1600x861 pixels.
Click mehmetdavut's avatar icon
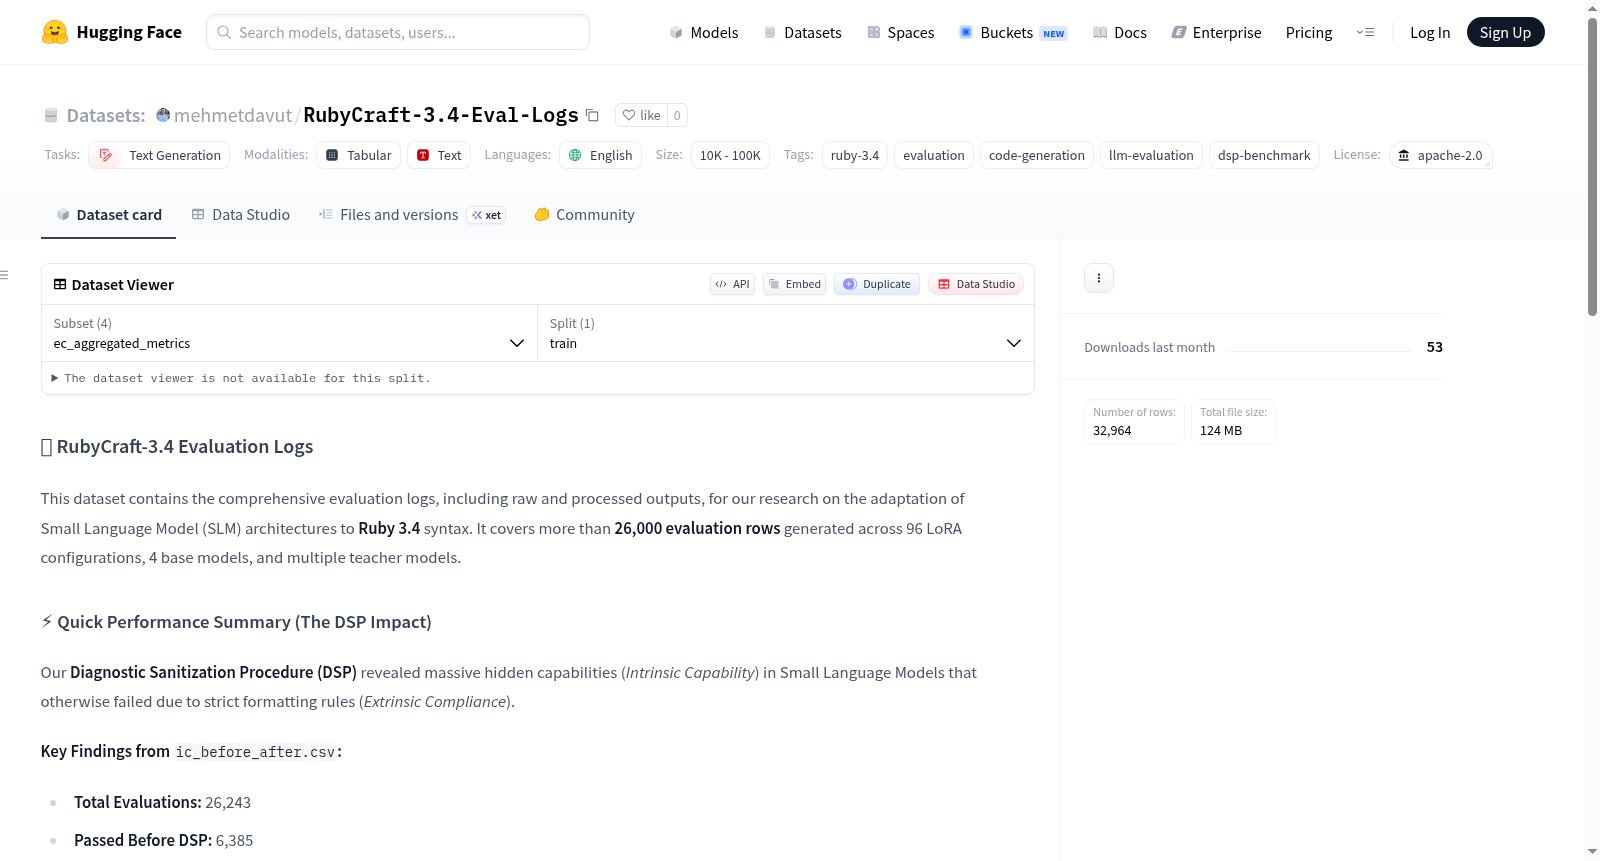point(163,115)
